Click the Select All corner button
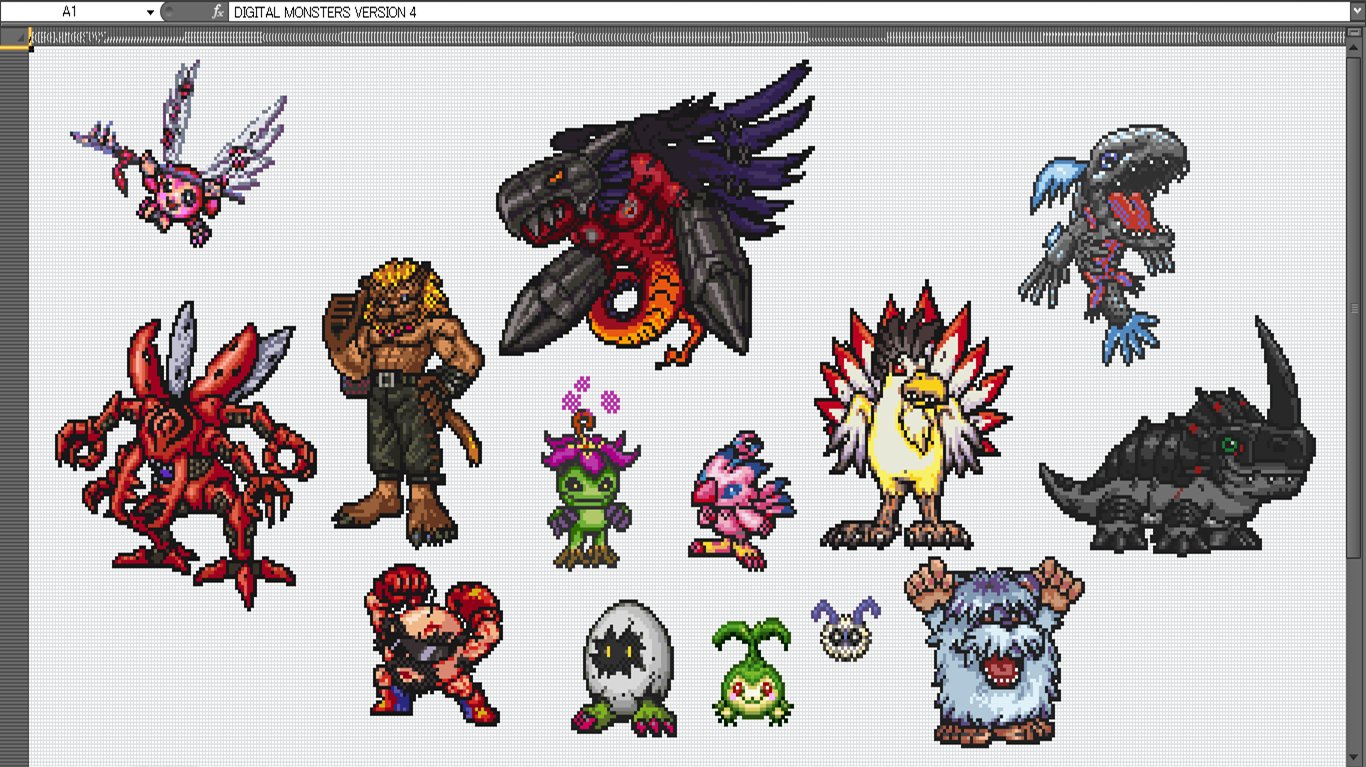The width and height of the screenshot is (1366, 767). pos(14,38)
